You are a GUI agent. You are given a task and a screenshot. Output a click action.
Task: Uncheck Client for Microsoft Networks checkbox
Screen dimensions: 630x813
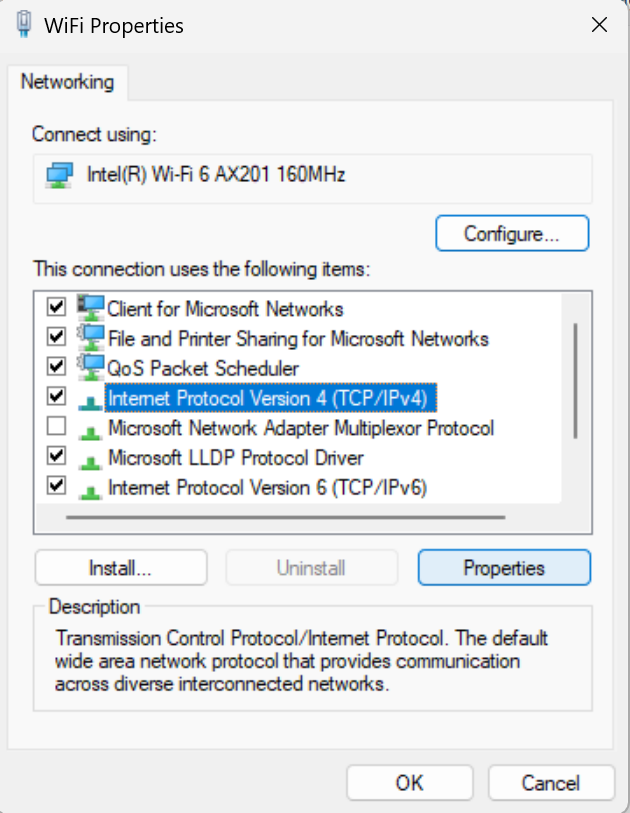point(57,307)
